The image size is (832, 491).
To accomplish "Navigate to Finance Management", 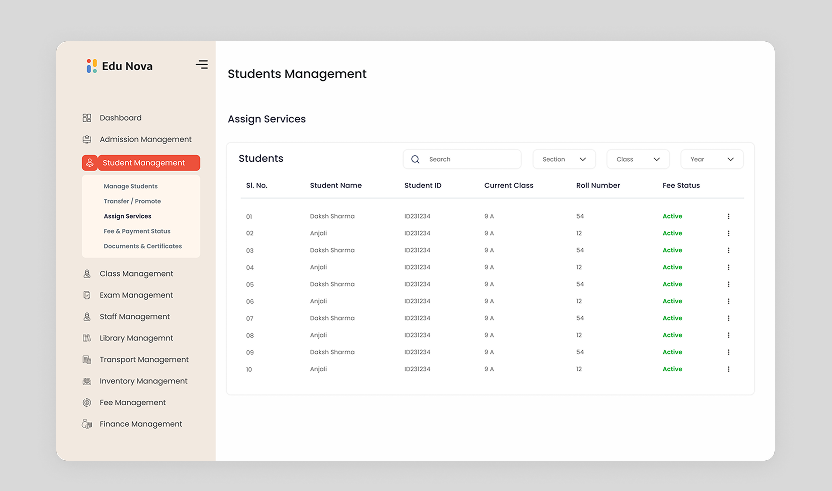I will (141, 424).
